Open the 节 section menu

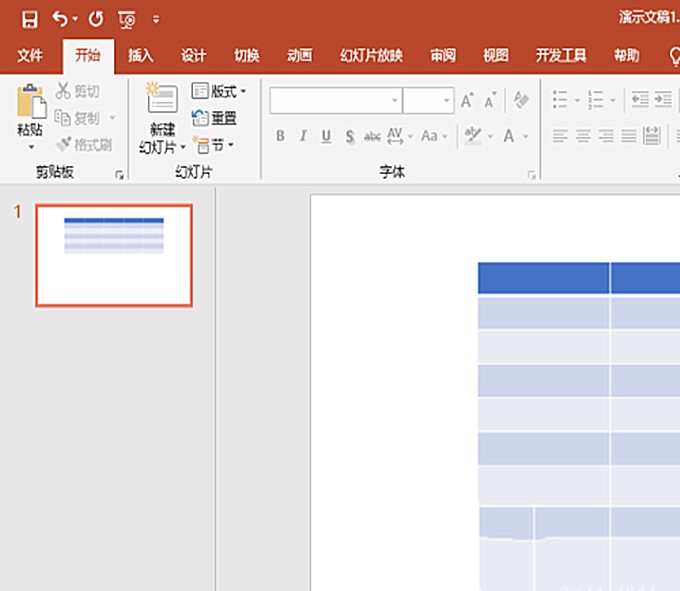pos(214,145)
